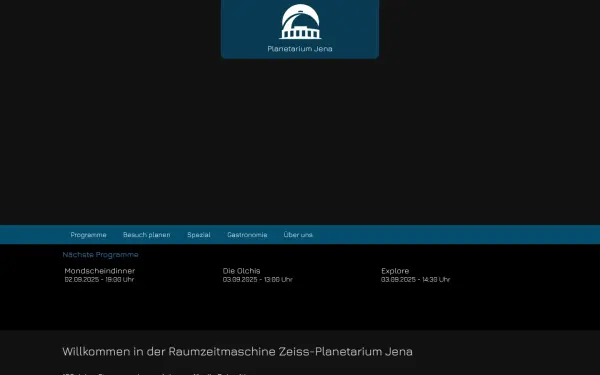The height and width of the screenshot is (375, 600).
Task: Select the Die Olchis 03.09.2025 time text
Action: click(258, 279)
